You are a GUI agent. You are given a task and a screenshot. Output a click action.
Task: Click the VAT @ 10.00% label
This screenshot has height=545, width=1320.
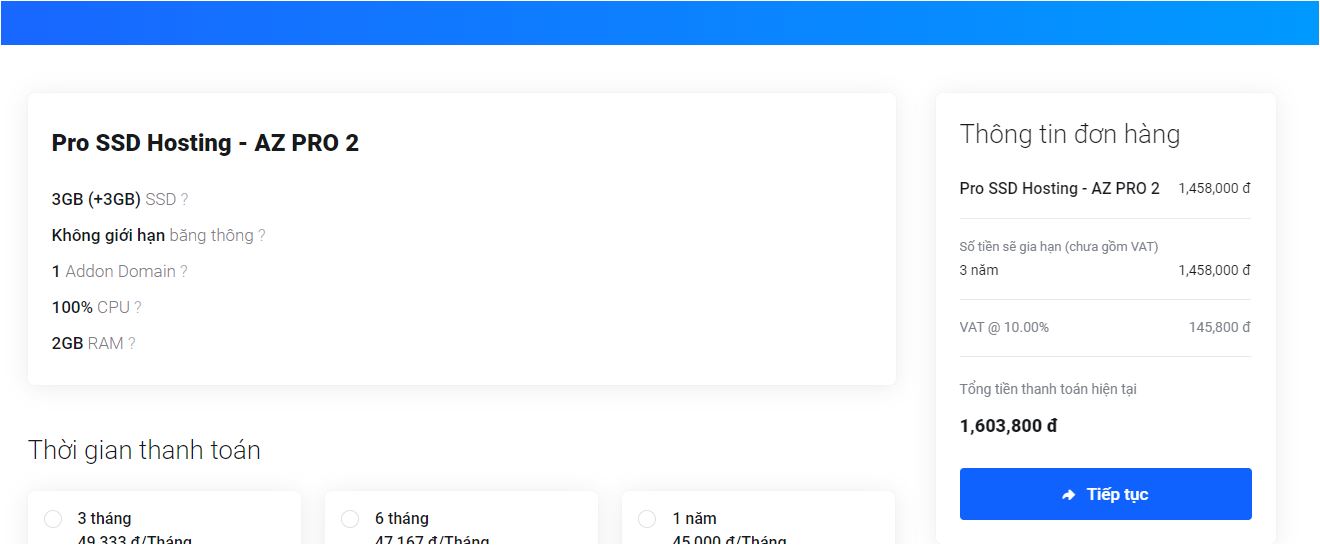1004,327
